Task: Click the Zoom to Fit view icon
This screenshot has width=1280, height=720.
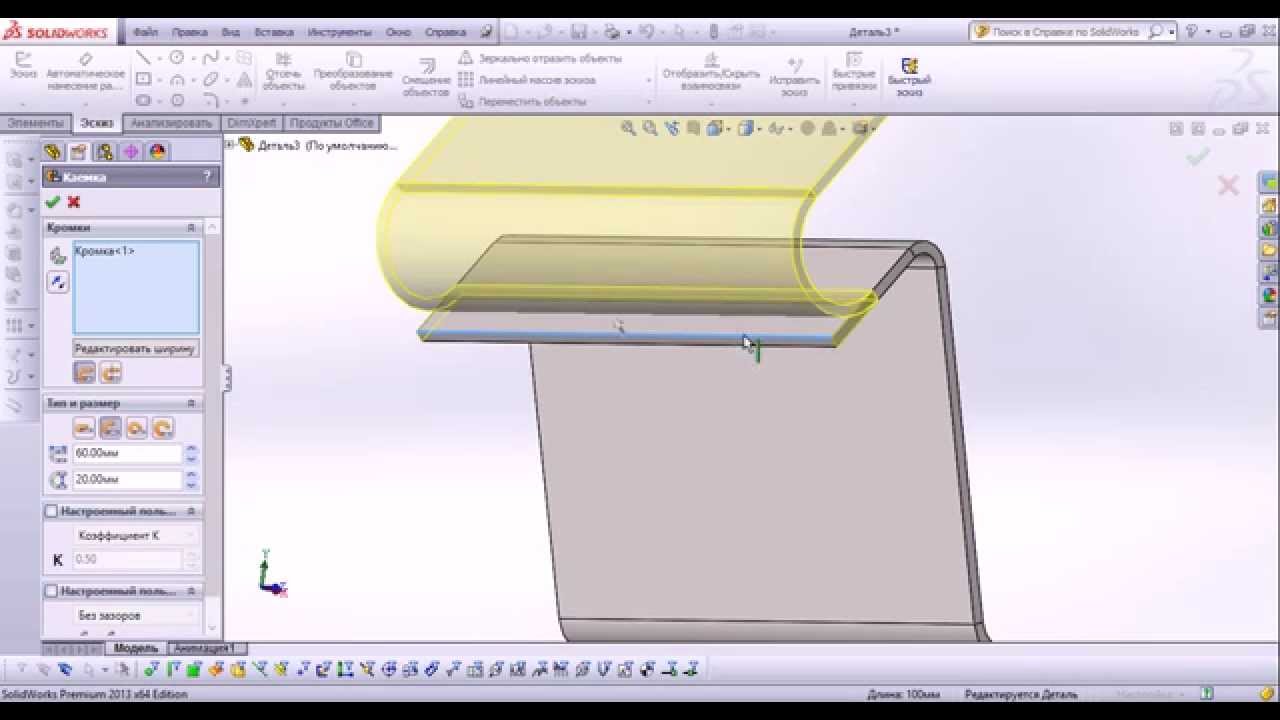Action: coord(628,128)
